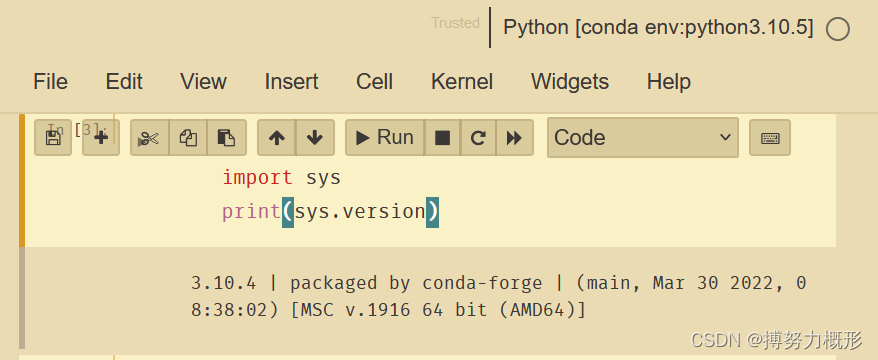Open the Cell menu
The width and height of the screenshot is (878, 360).
click(374, 82)
